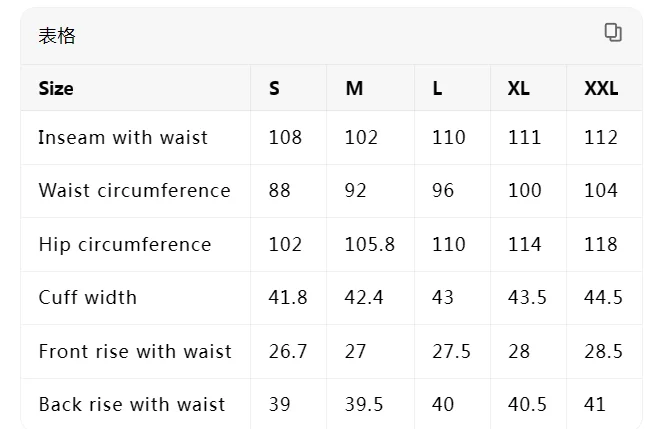The width and height of the screenshot is (655, 429).
Task: Click the Size column header
Action: pos(56,88)
